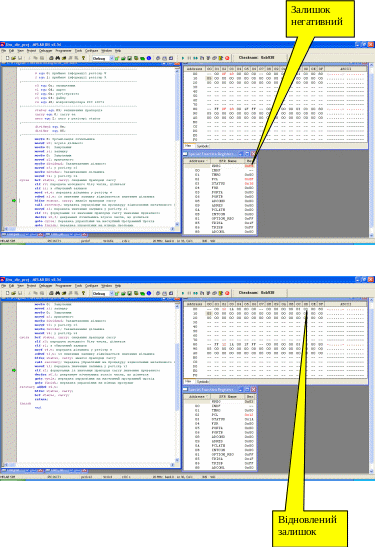The image size is (375, 547).
Task: Click Run icon in upper MPLAB debug toolbar
Action: [x=183, y=58]
